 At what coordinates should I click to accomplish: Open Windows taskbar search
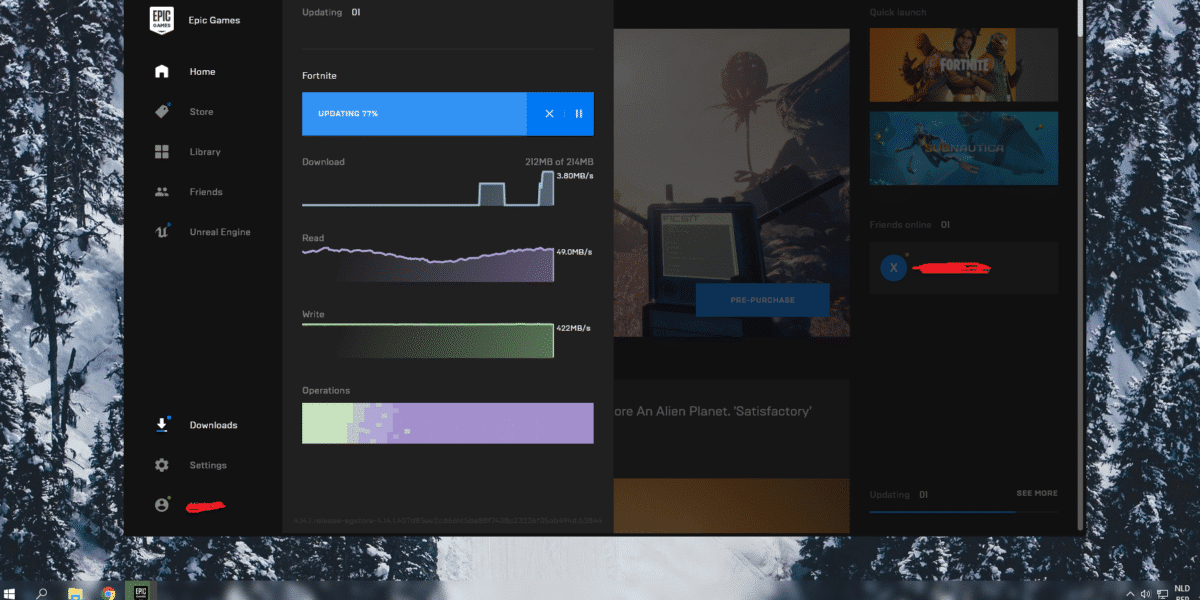pyautogui.click(x=42, y=592)
